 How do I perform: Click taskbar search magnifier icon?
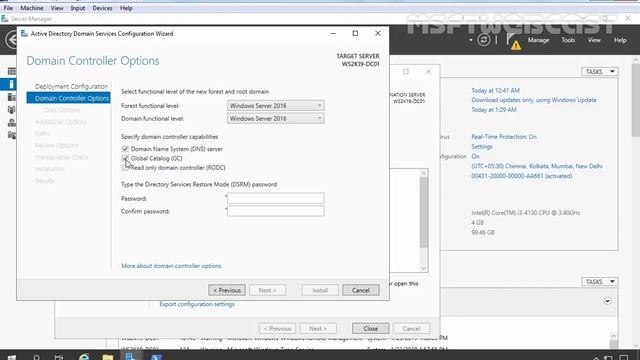(36, 357)
